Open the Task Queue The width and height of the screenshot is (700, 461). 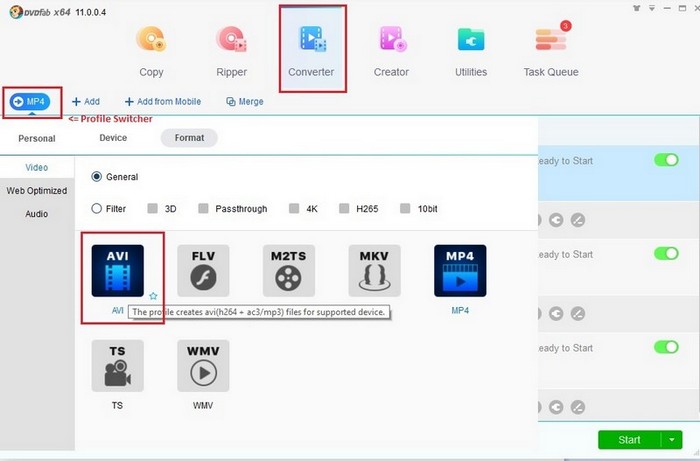[x=551, y=51]
